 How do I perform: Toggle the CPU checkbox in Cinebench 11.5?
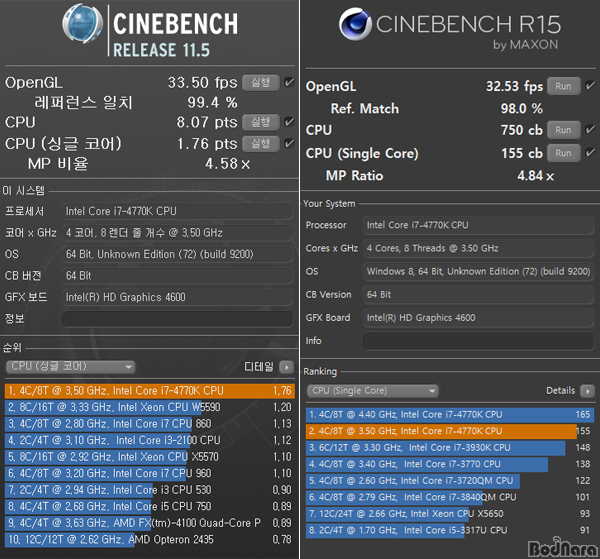[x=289, y=122]
